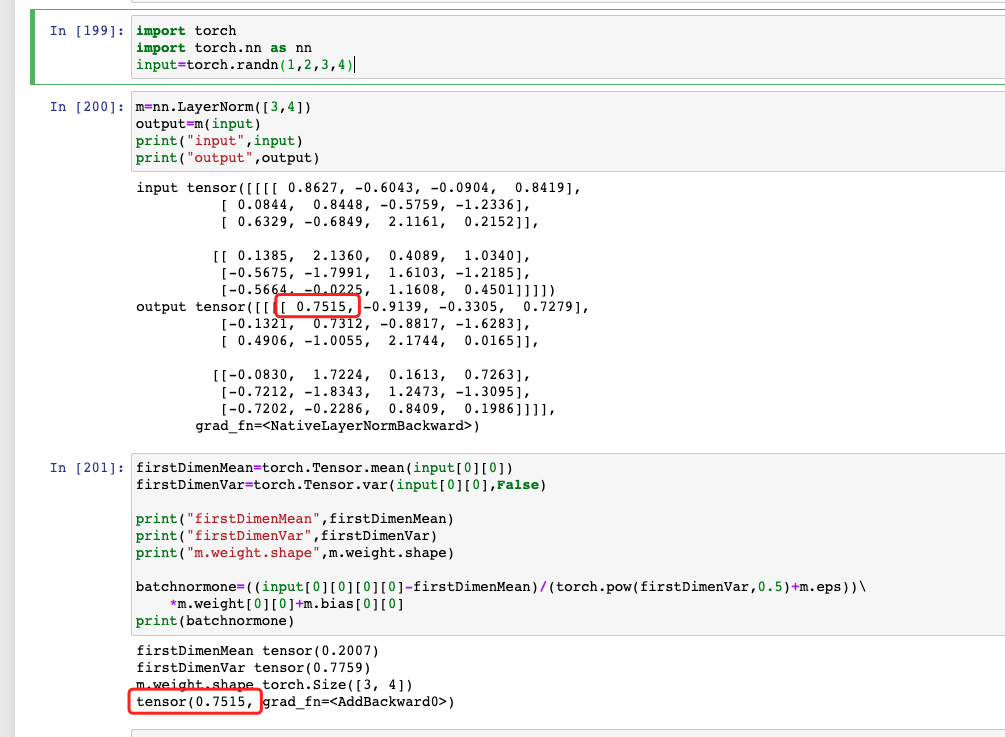Click the print("m.weight.shape",m.weight.shape) line
1005x737 pixels.
click(295, 553)
